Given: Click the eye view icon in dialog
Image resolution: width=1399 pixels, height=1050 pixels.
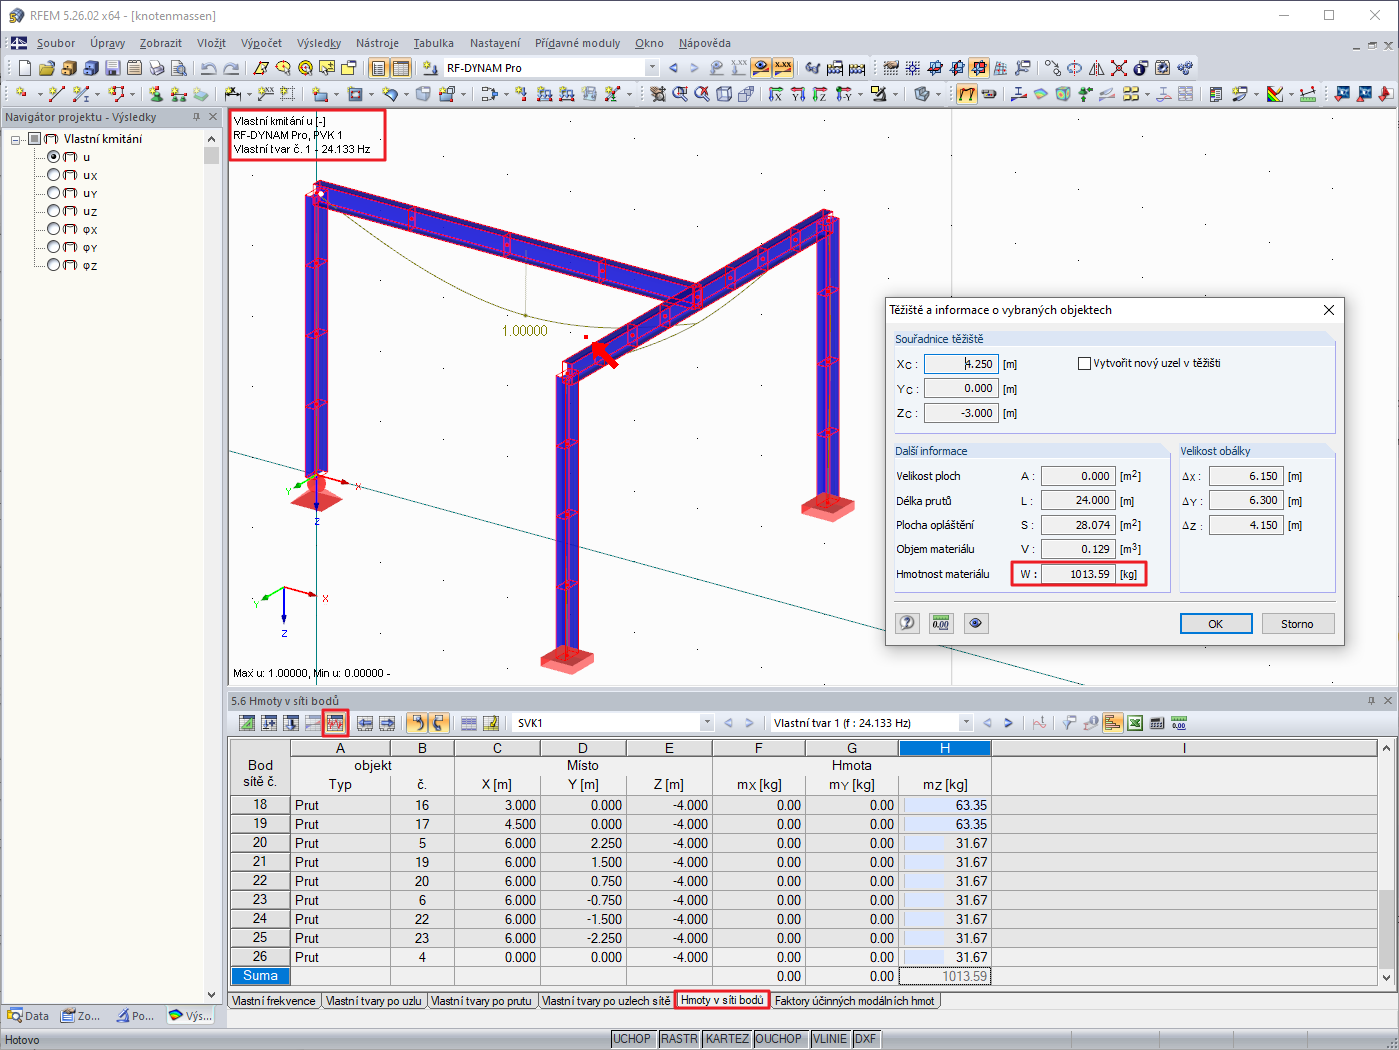Looking at the screenshot, I should [975, 623].
